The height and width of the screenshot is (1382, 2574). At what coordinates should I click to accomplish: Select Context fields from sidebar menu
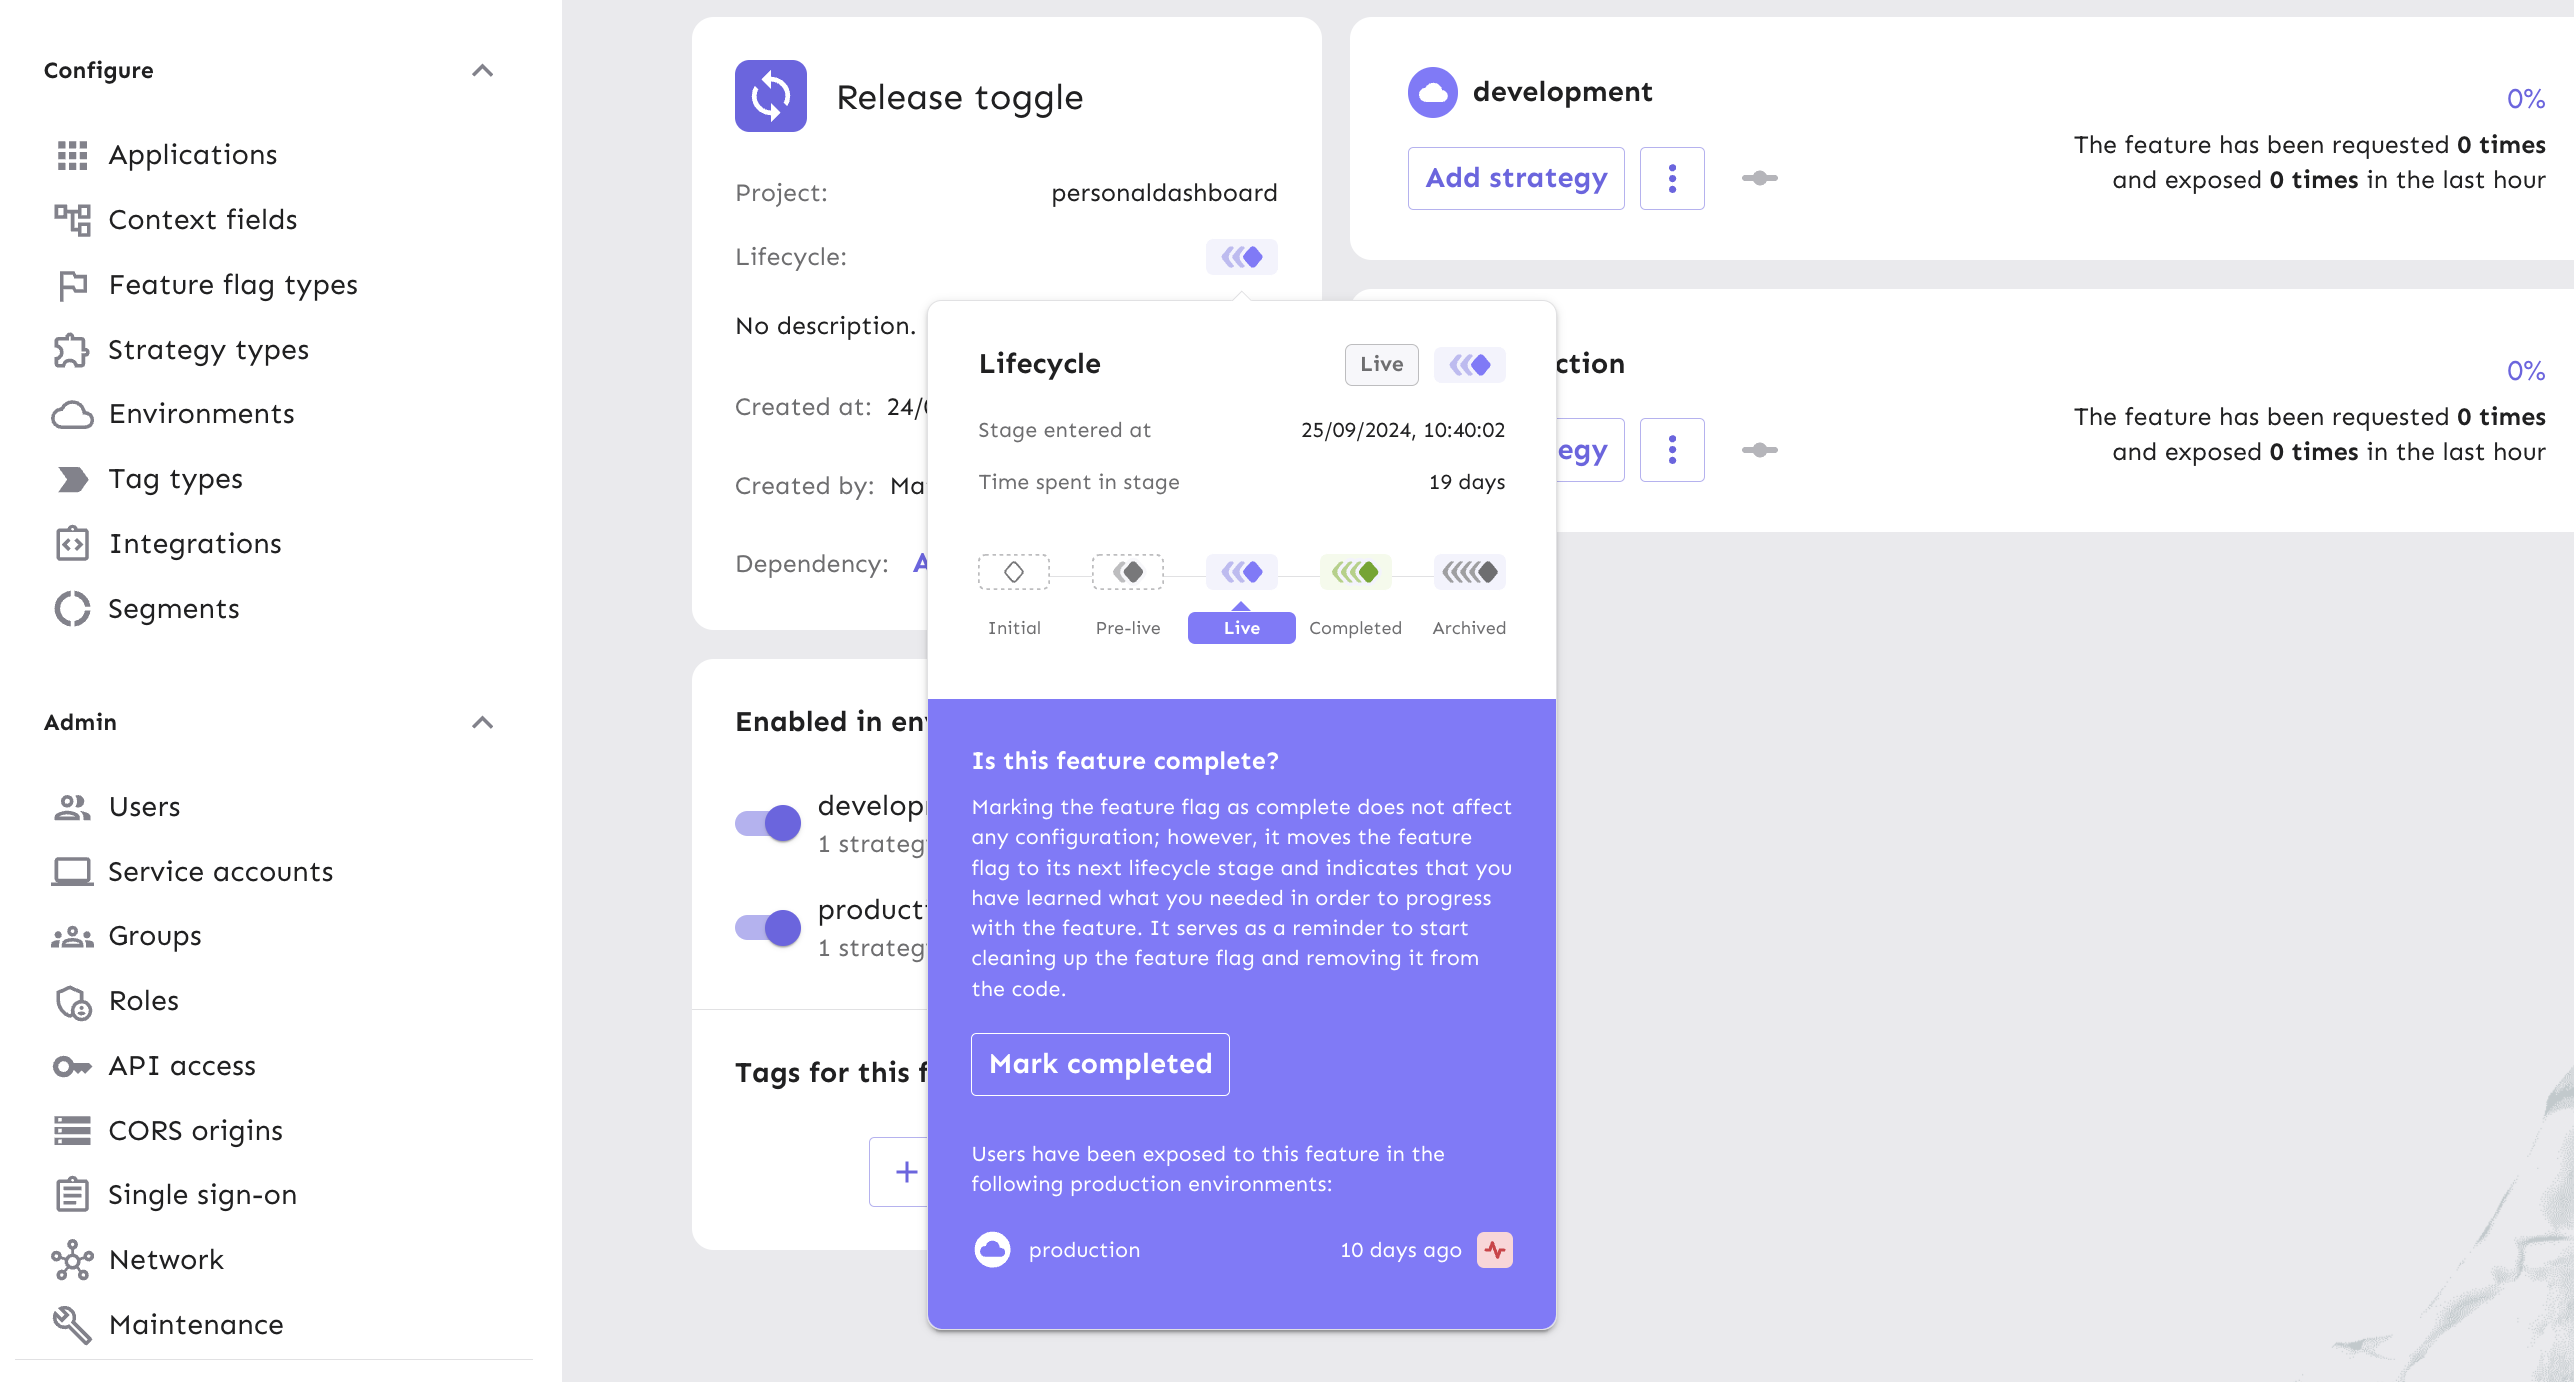click(204, 220)
